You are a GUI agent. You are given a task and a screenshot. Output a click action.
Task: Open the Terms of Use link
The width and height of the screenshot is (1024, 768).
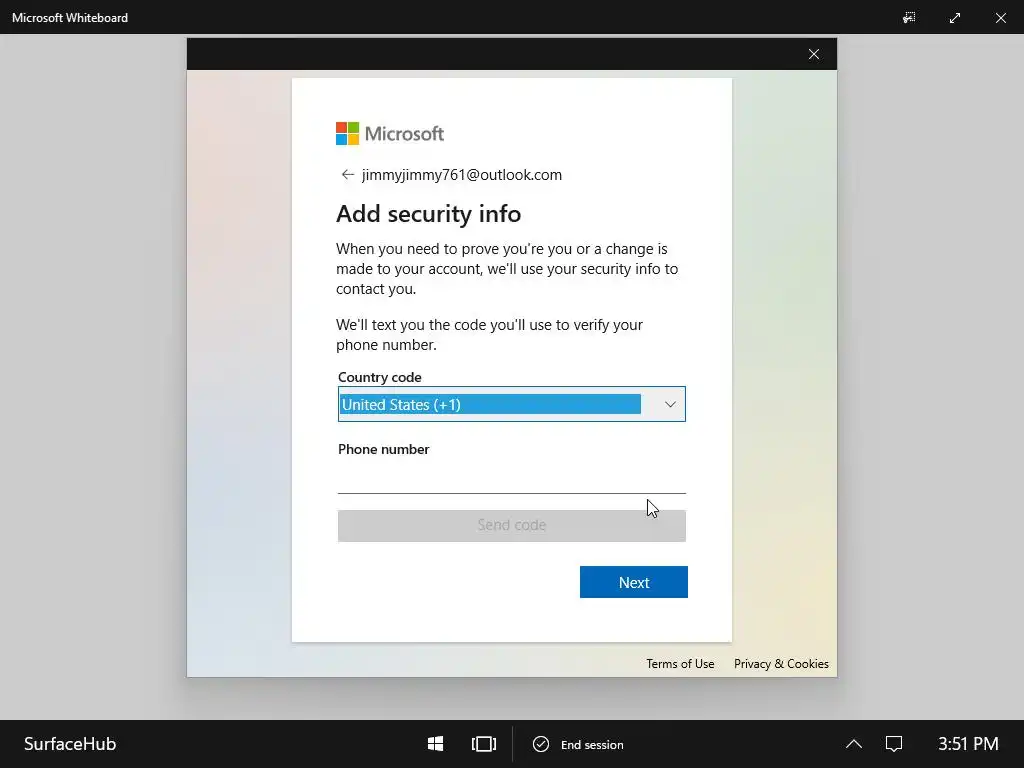point(680,664)
